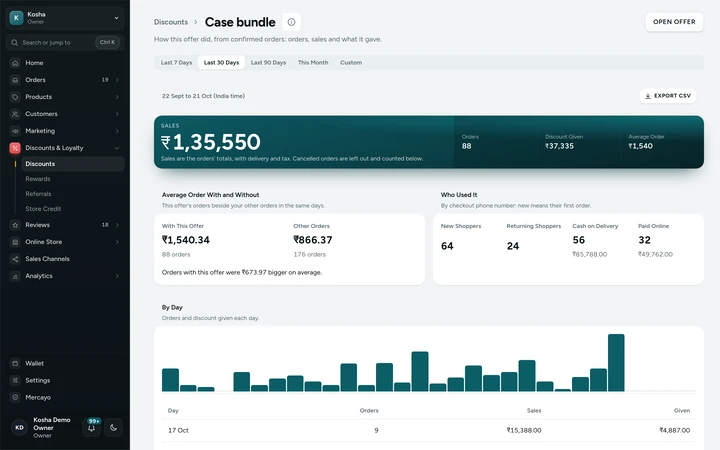720x450 pixels.
Task: Click the Online Store icon
Action: pos(15,242)
